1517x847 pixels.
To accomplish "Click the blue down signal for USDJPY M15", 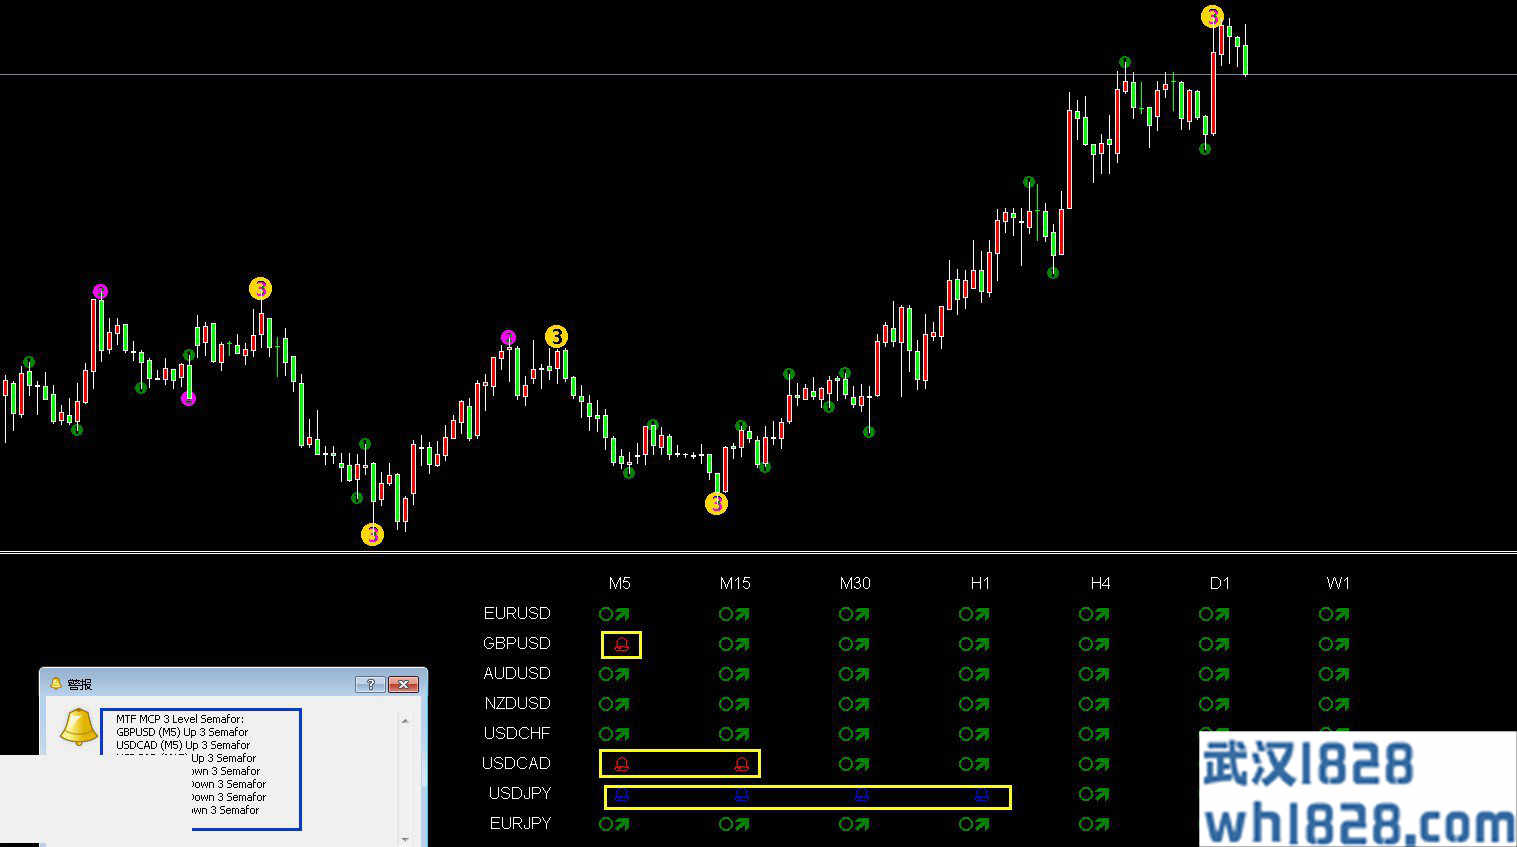I will pos(741,796).
